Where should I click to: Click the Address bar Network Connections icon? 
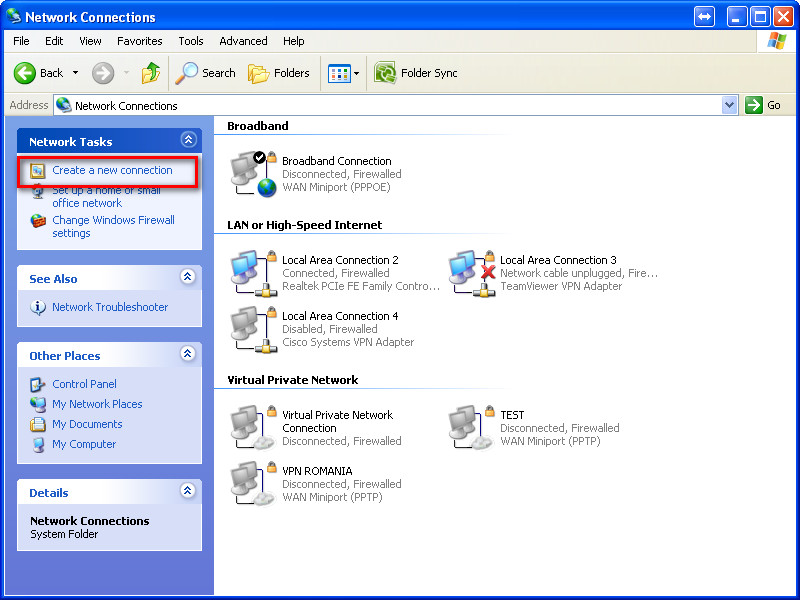tap(64, 105)
